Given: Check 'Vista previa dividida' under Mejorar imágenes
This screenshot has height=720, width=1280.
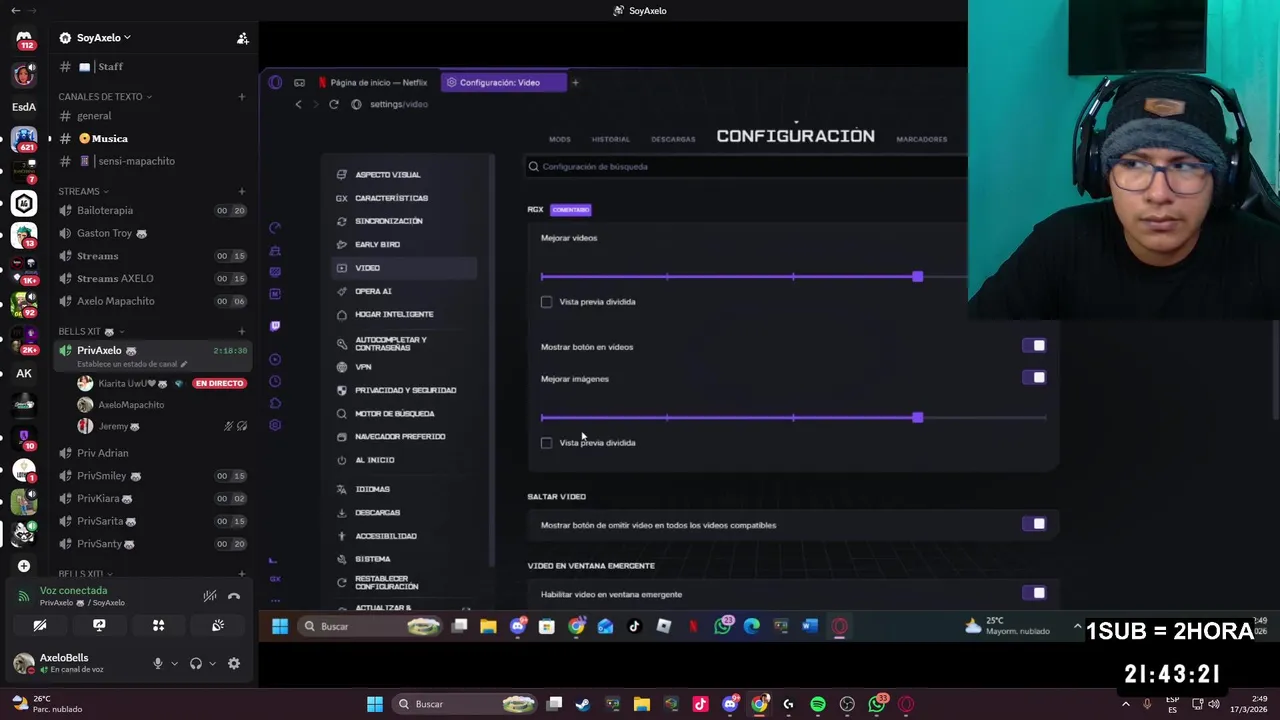Looking at the screenshot, I should click(x=546, y=443).
